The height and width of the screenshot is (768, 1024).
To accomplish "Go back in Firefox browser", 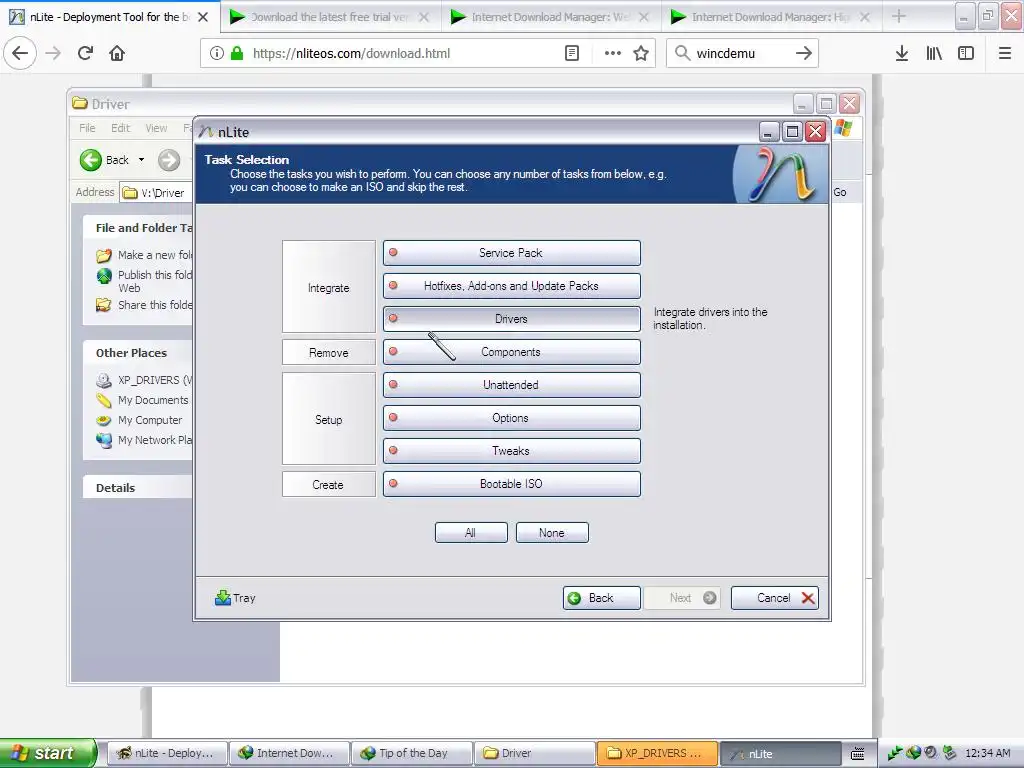I will (20, 53).
